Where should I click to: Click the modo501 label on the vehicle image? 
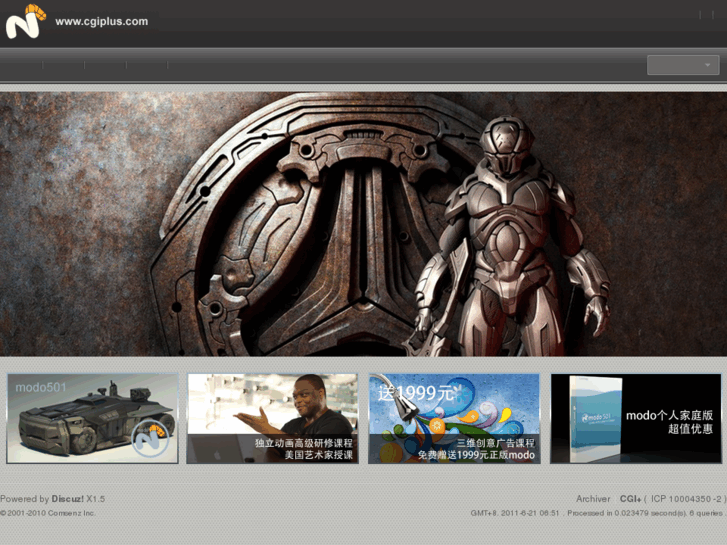click(41, 387)
